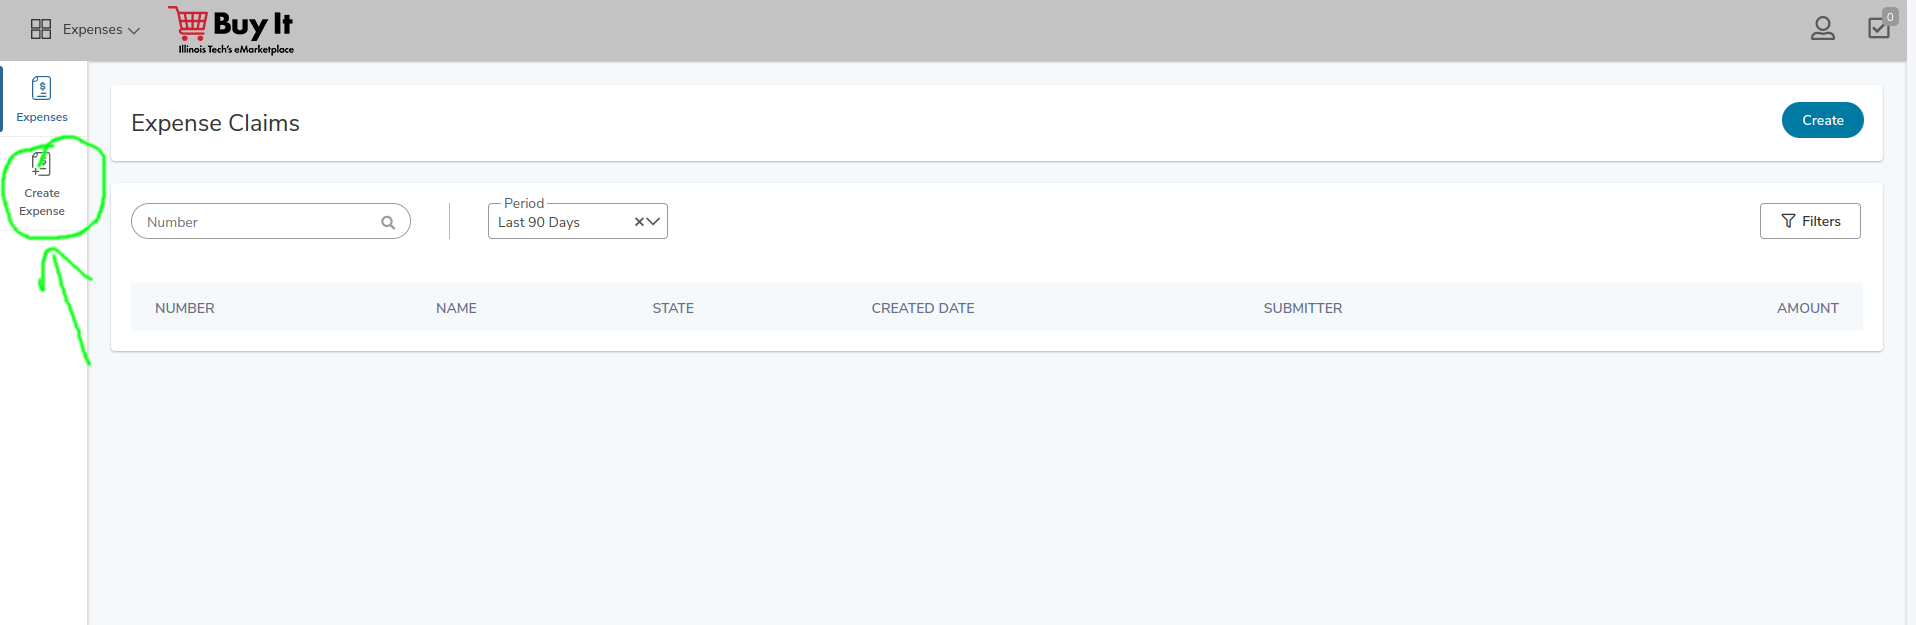Expand the Period dropdown arrow

click(654, 222)
